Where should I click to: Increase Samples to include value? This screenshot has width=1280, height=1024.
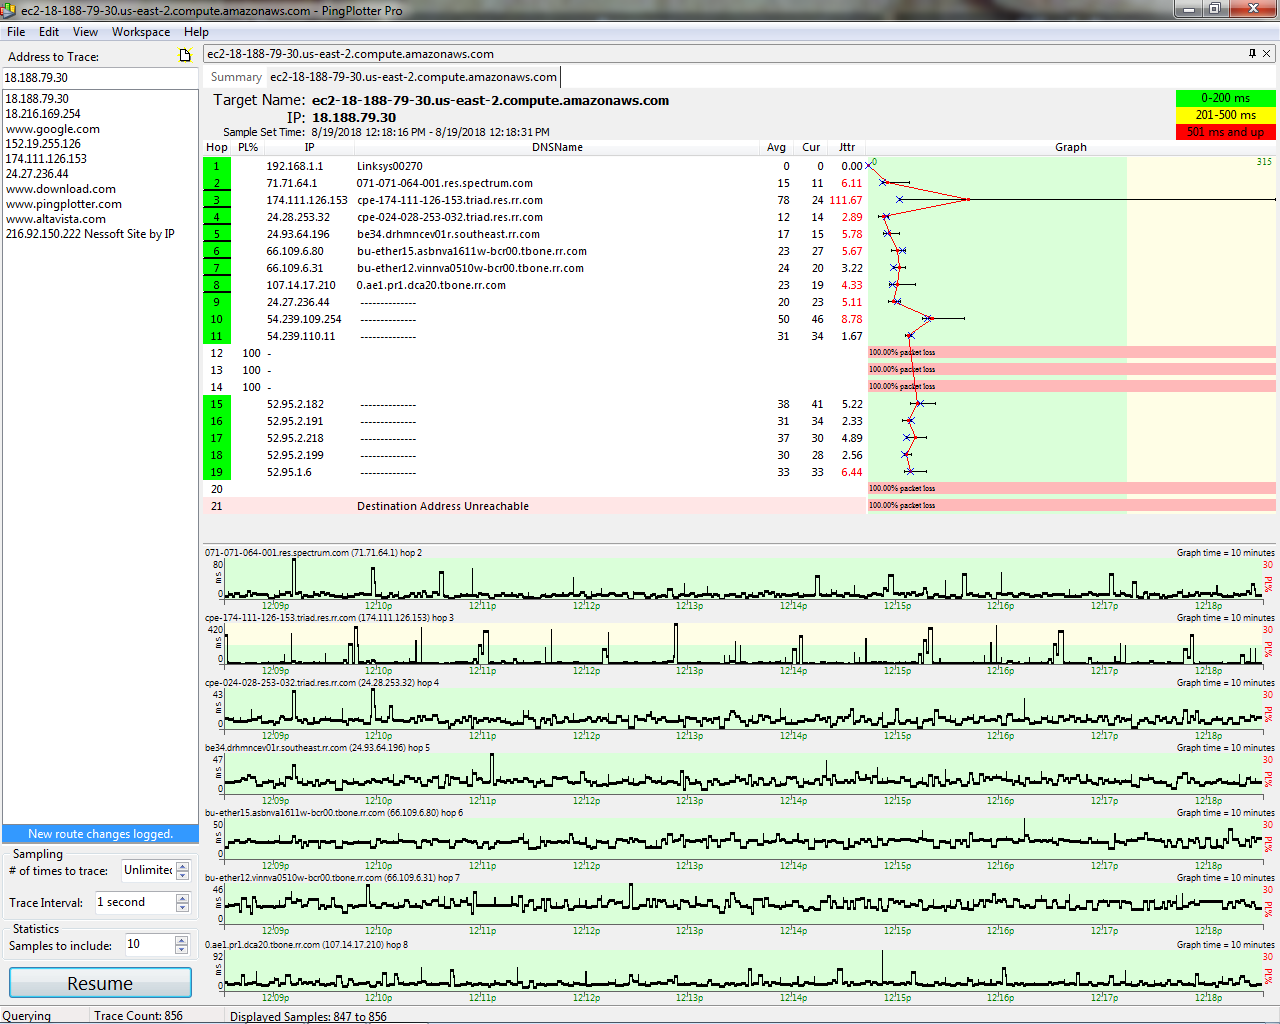tap(182, 940)
